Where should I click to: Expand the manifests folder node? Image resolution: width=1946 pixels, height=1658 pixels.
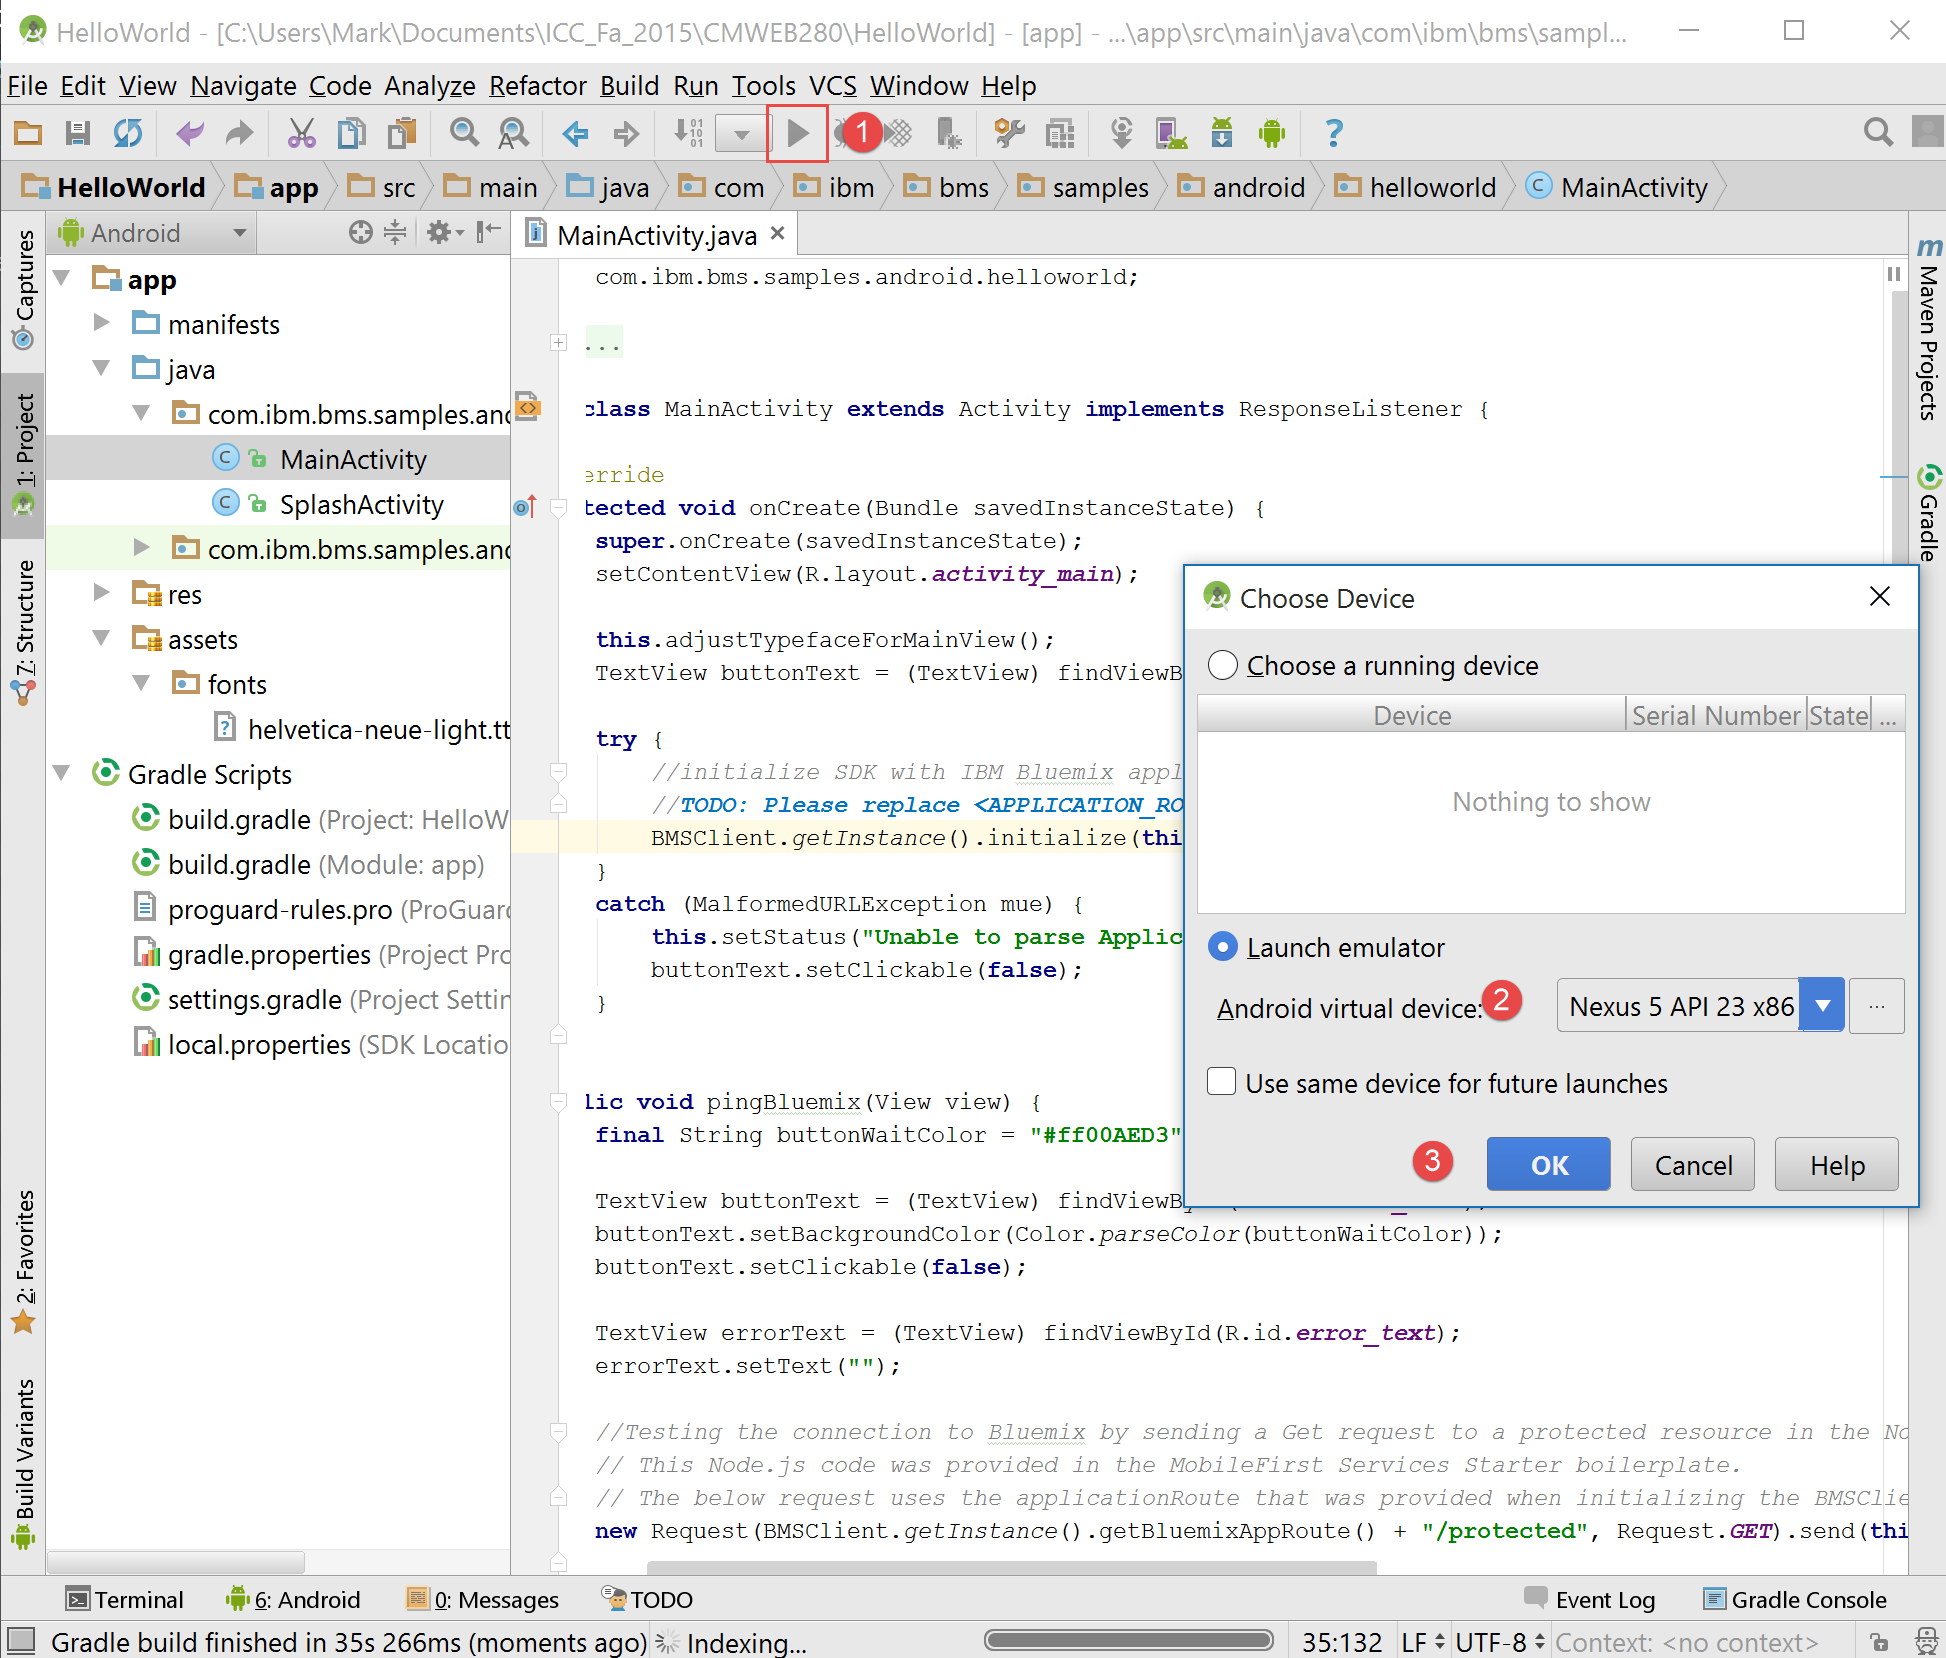pos(101,323)
